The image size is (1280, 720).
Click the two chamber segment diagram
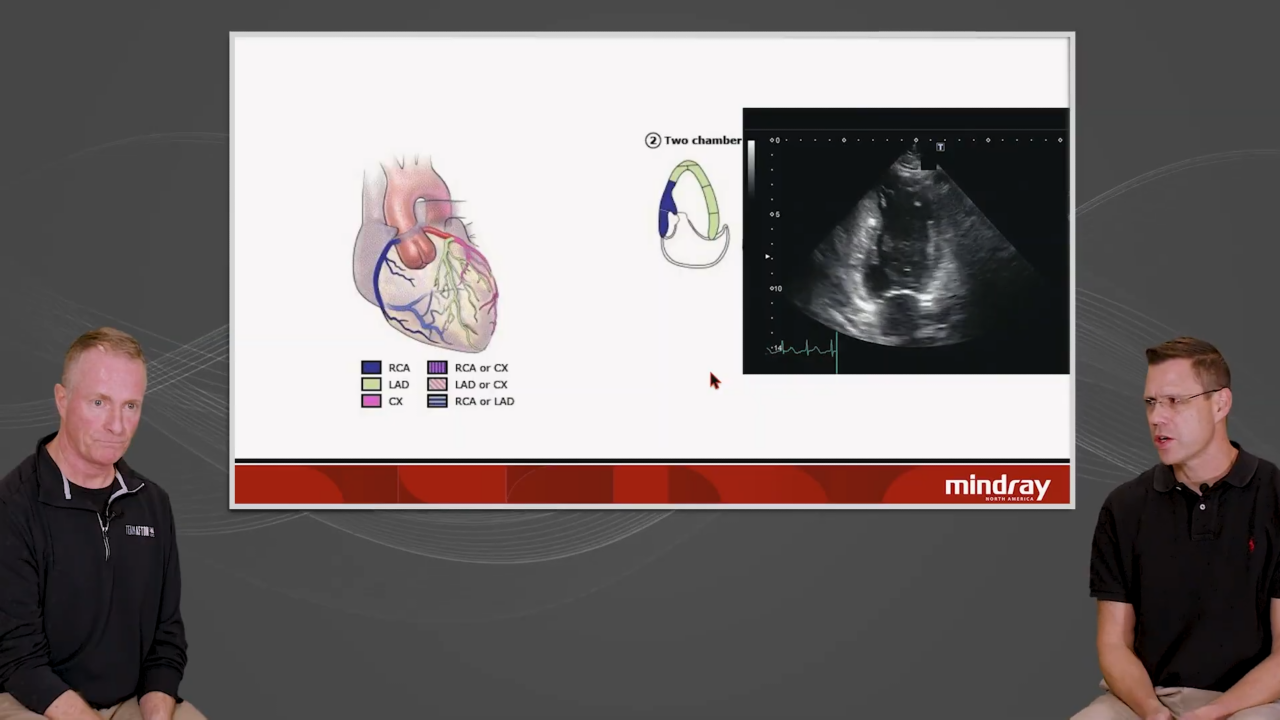coord(693,213)
